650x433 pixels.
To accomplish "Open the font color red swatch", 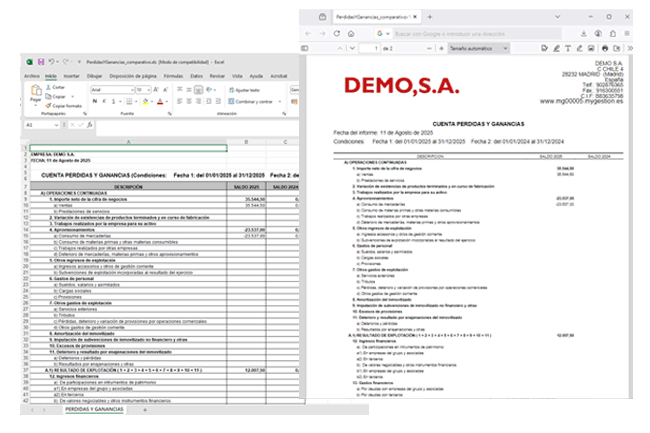I will [x=158, y=101].
